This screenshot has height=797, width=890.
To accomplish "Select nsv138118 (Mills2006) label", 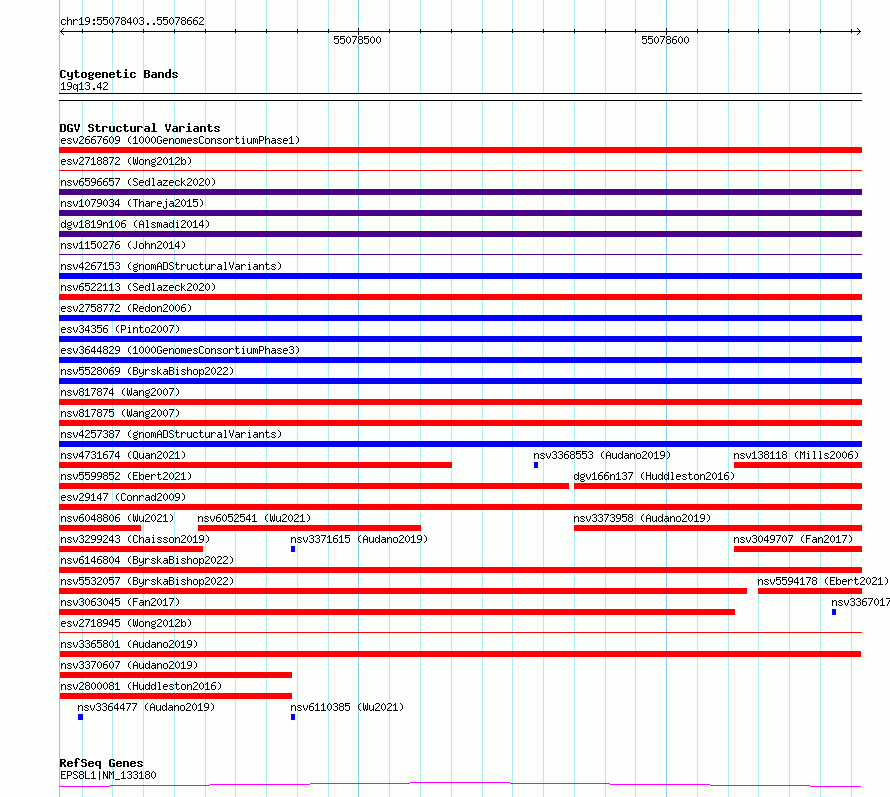I will point(796,455).
